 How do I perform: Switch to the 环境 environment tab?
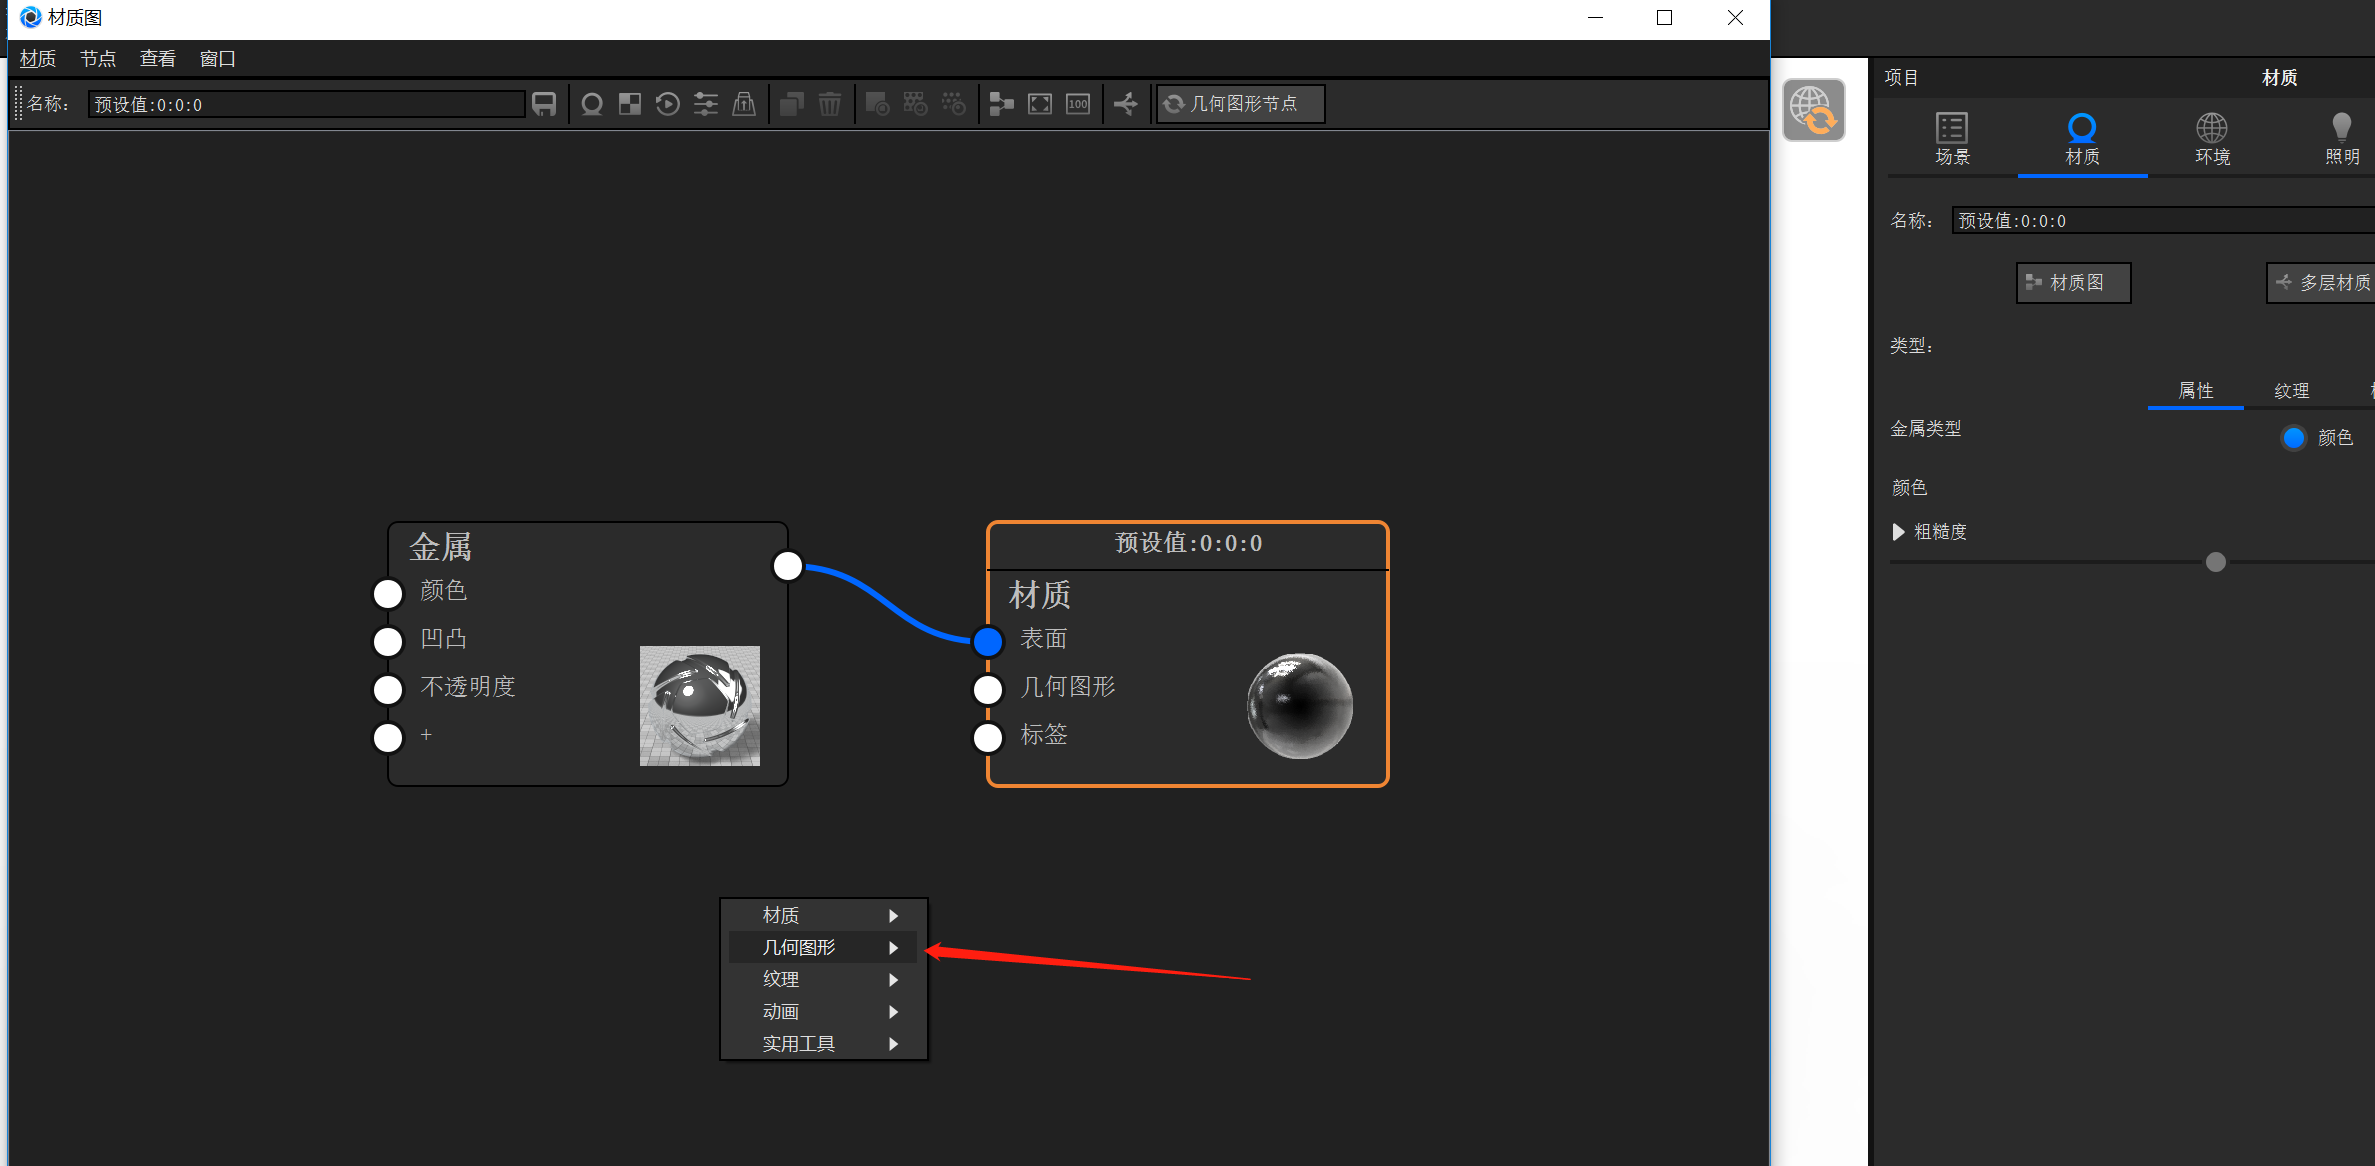[x=2211, y=138]
